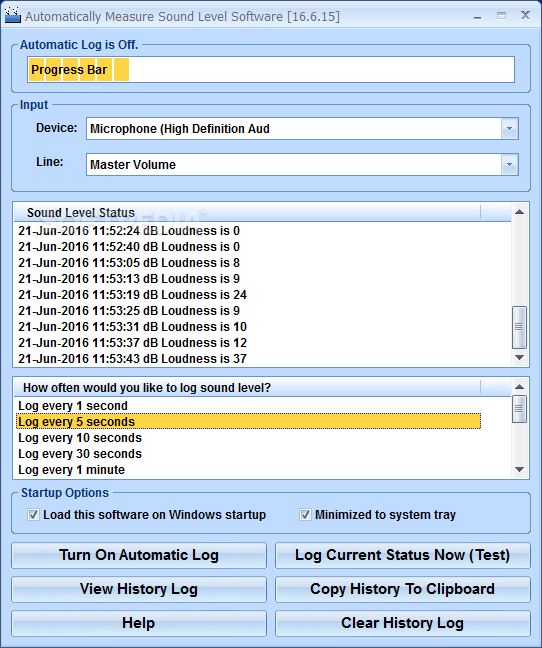Select entry 11:52:24 dB Loudness is 0
Viewport: 542px width, 648px height.
[x=248, y=231]
